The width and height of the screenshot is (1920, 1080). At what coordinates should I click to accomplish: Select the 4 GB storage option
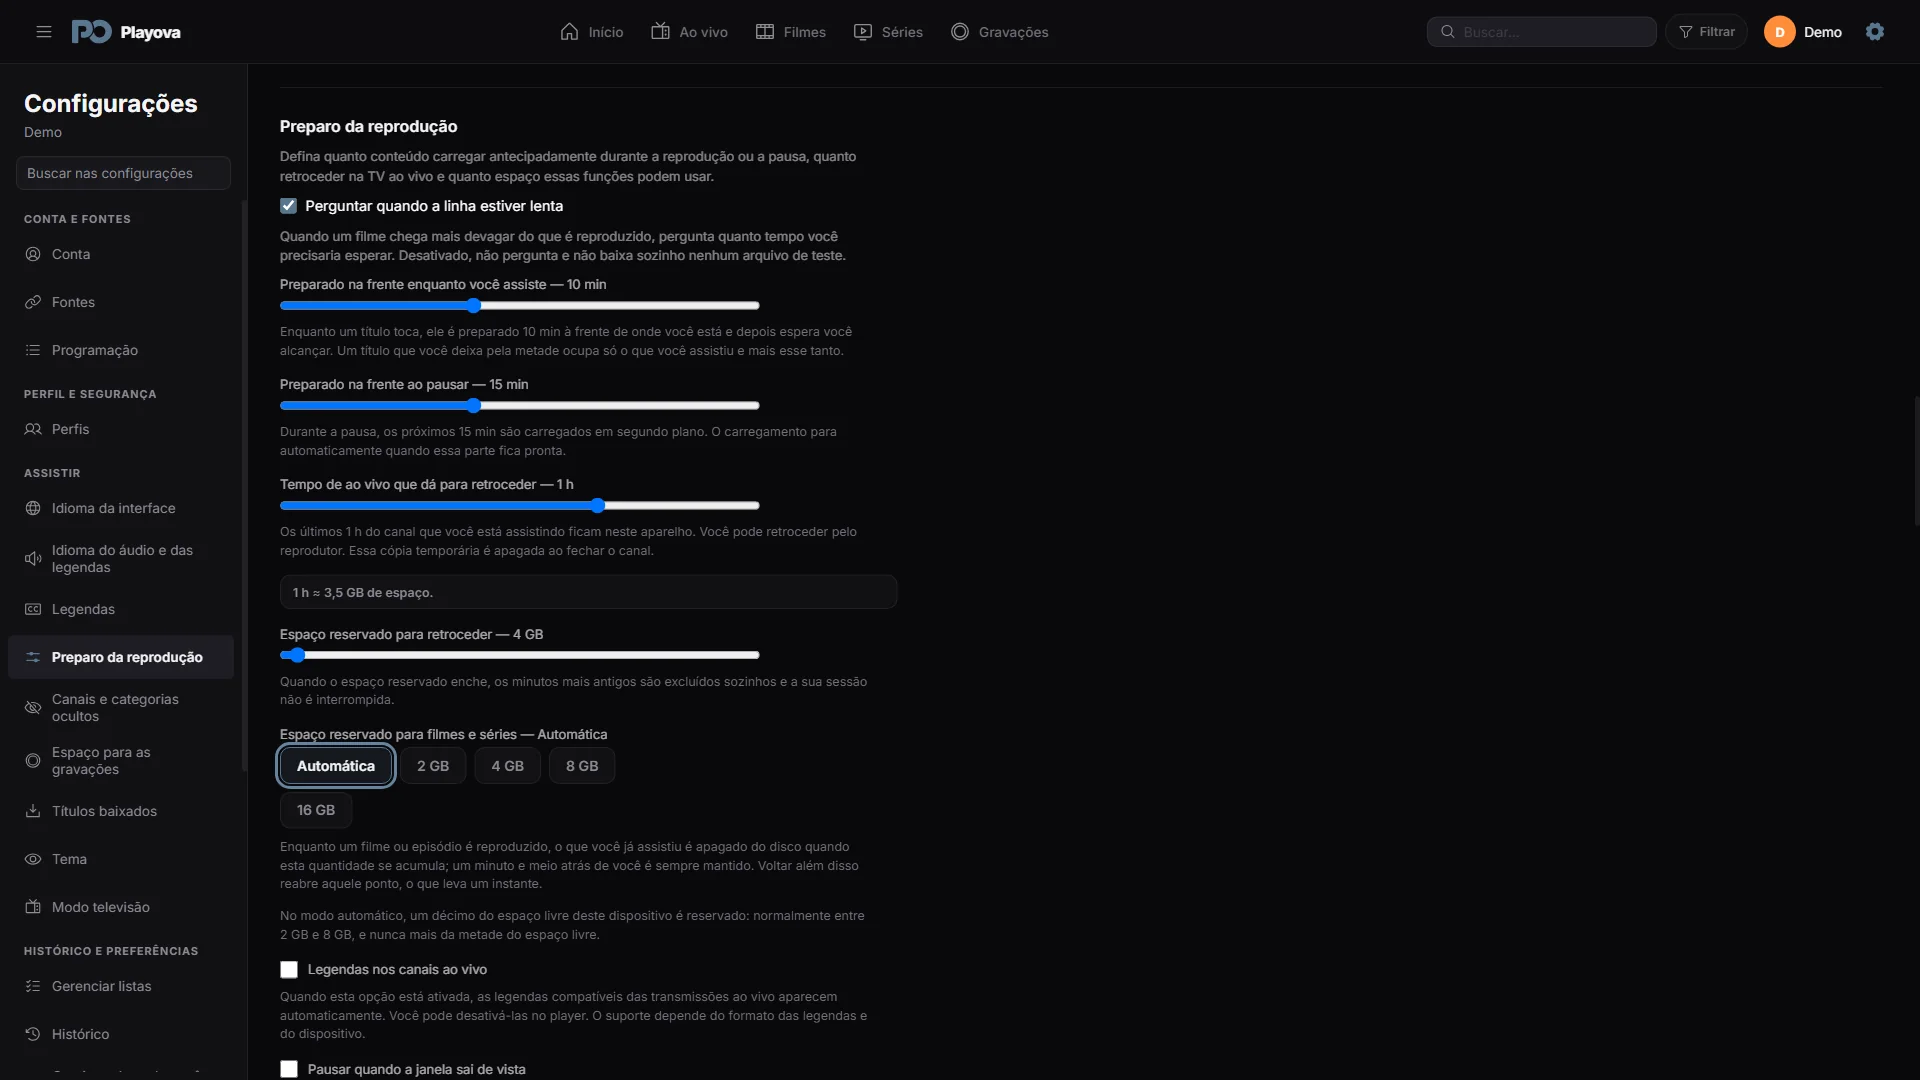pyautogui.click(x=508, y=766)
